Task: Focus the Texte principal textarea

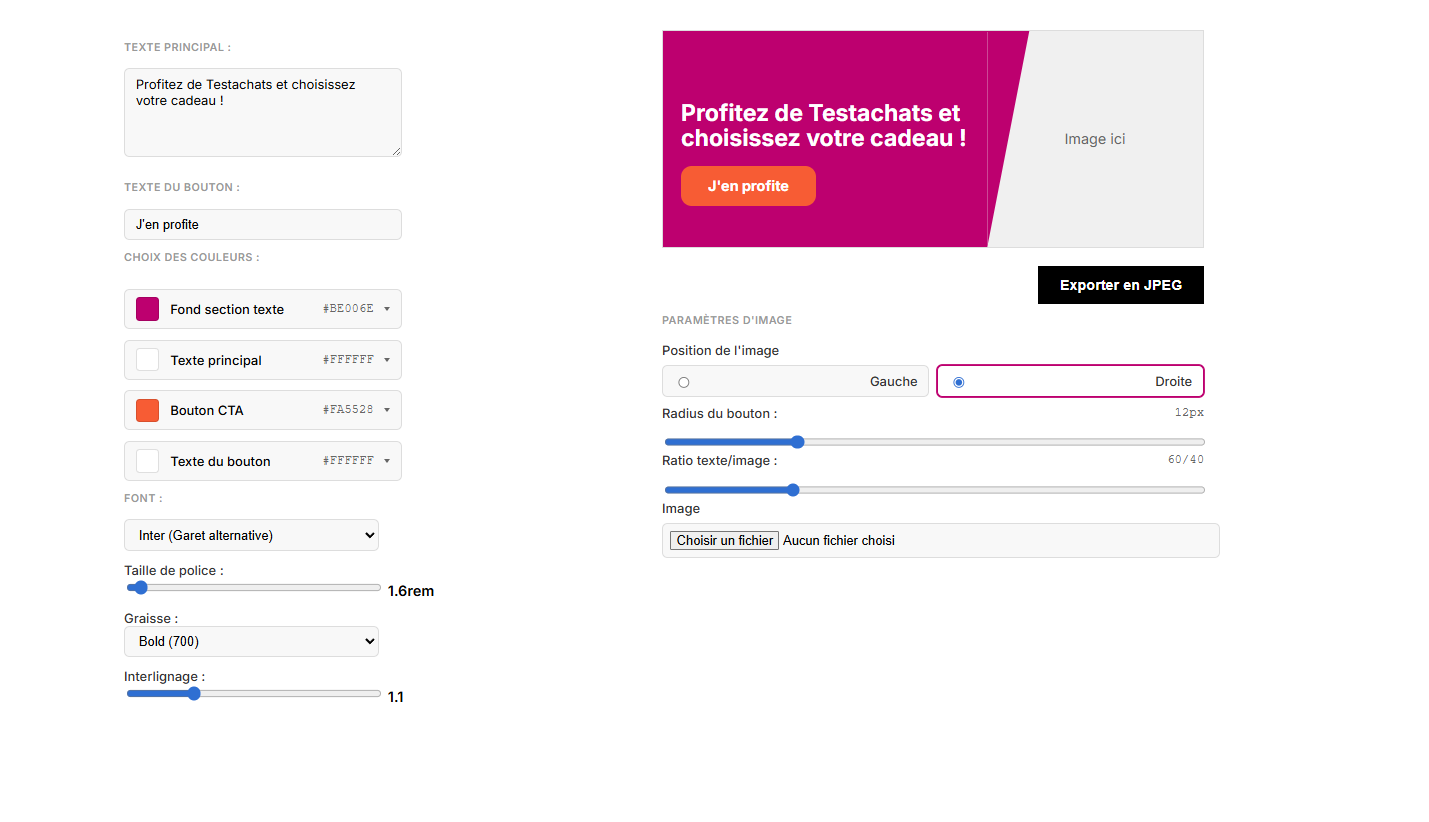Action: click(263, 112)
